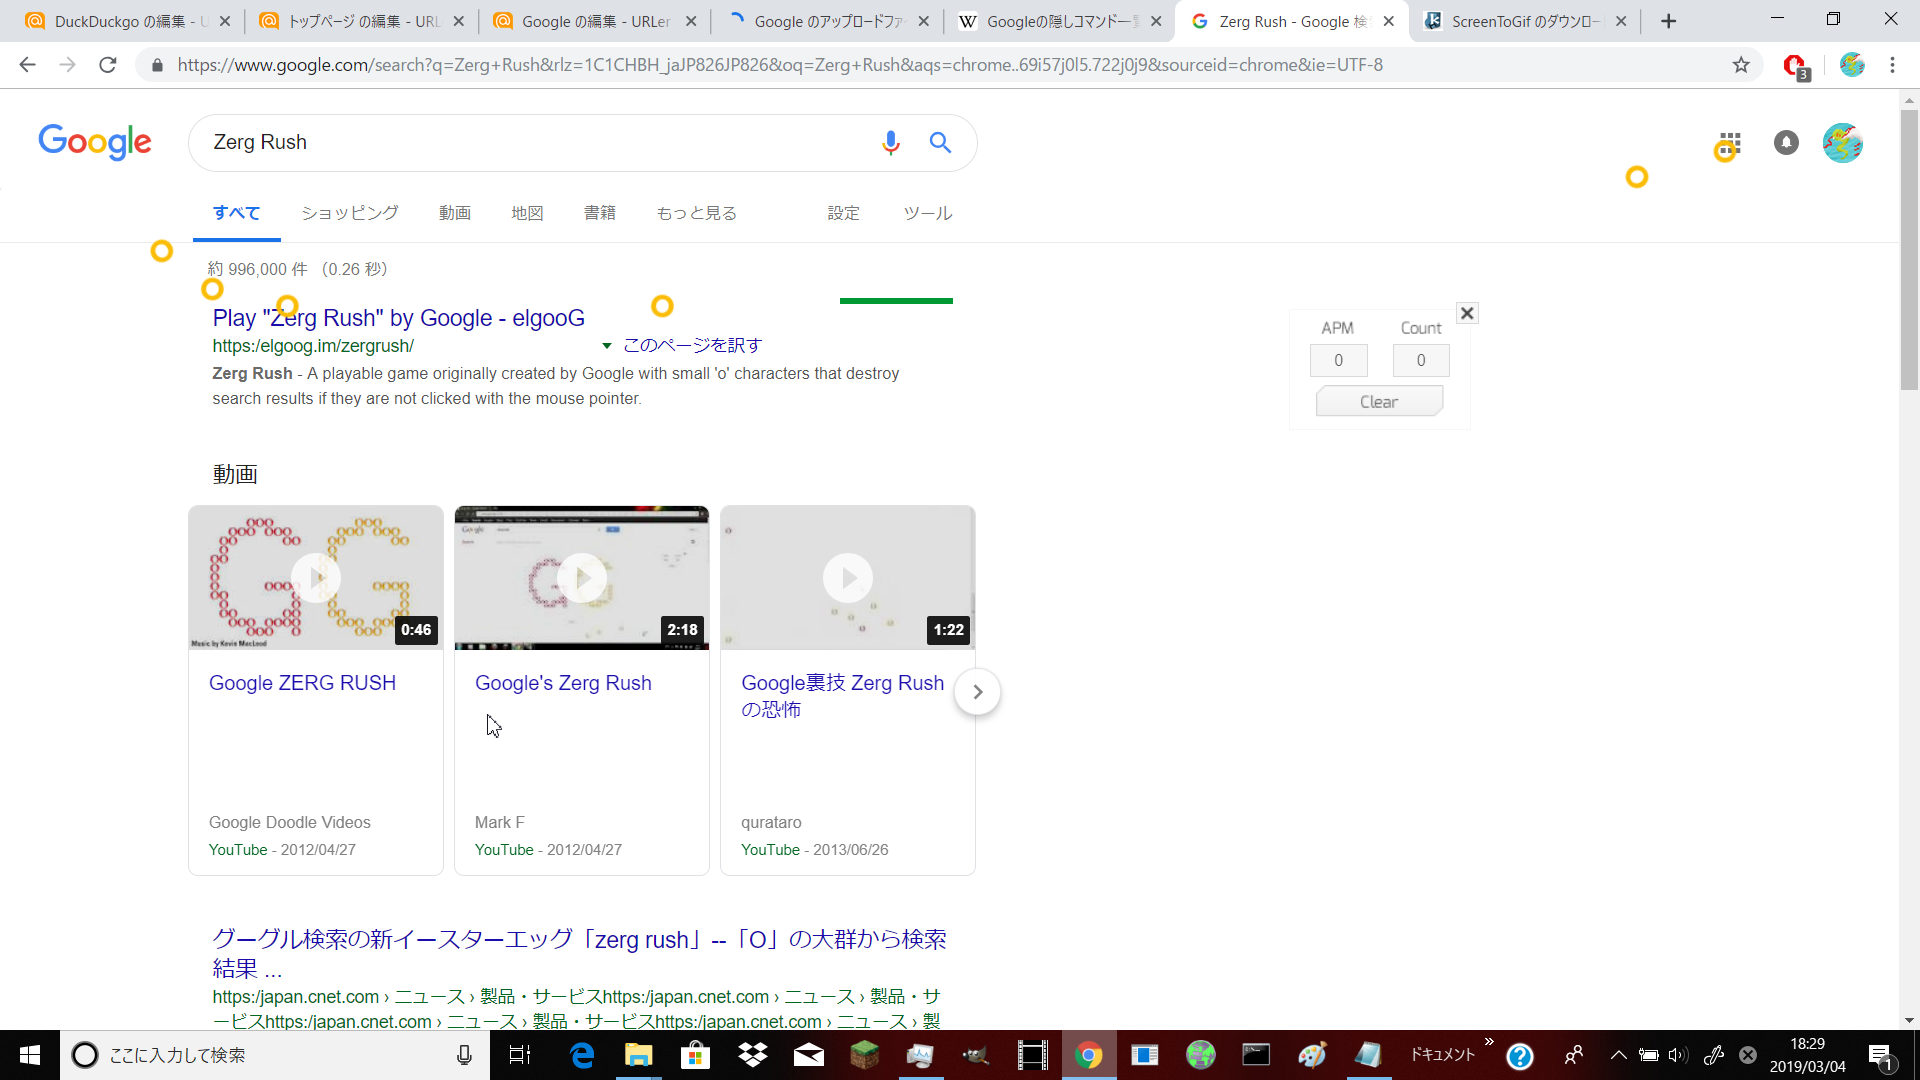The height and width of the screenshot is (1080, 1920).
Task: Open the volume control in system tray
Action: tap(1677, 1055)
